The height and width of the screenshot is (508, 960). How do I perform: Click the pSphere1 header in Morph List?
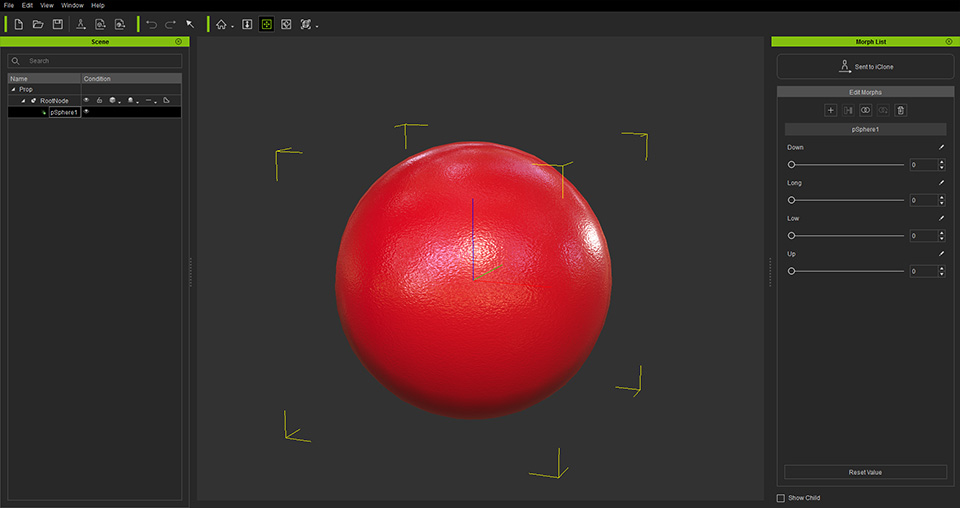tap(865, 130)
